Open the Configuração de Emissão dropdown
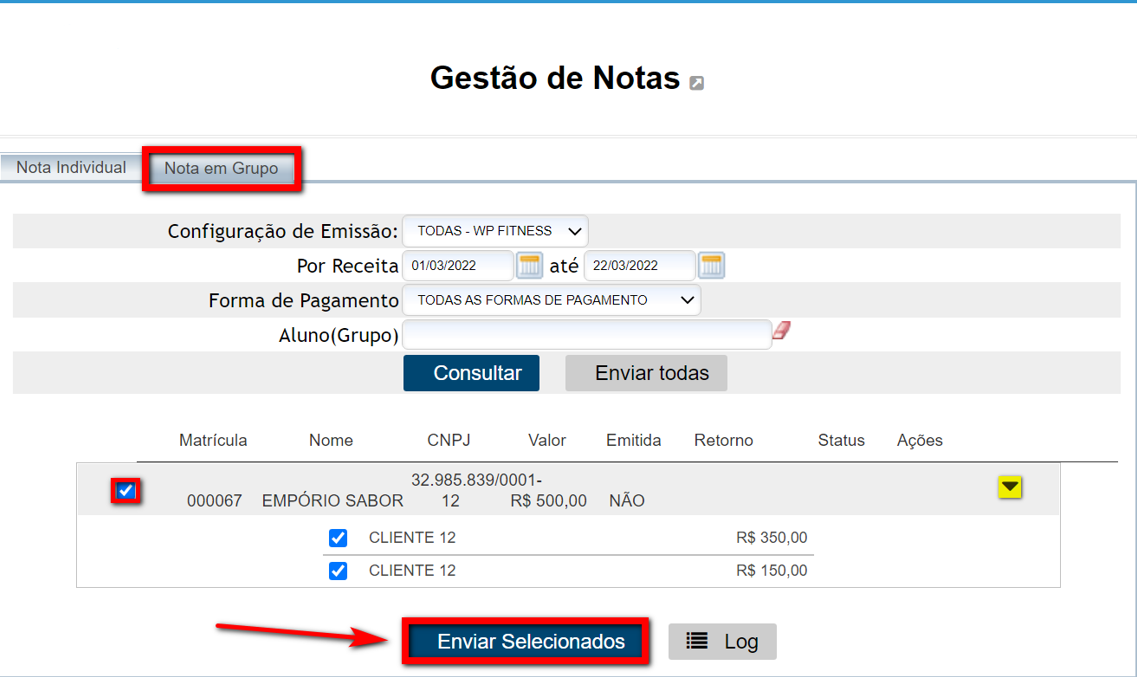The width and height of the screenshot is (1137, 677). click(x=495, y=231)
